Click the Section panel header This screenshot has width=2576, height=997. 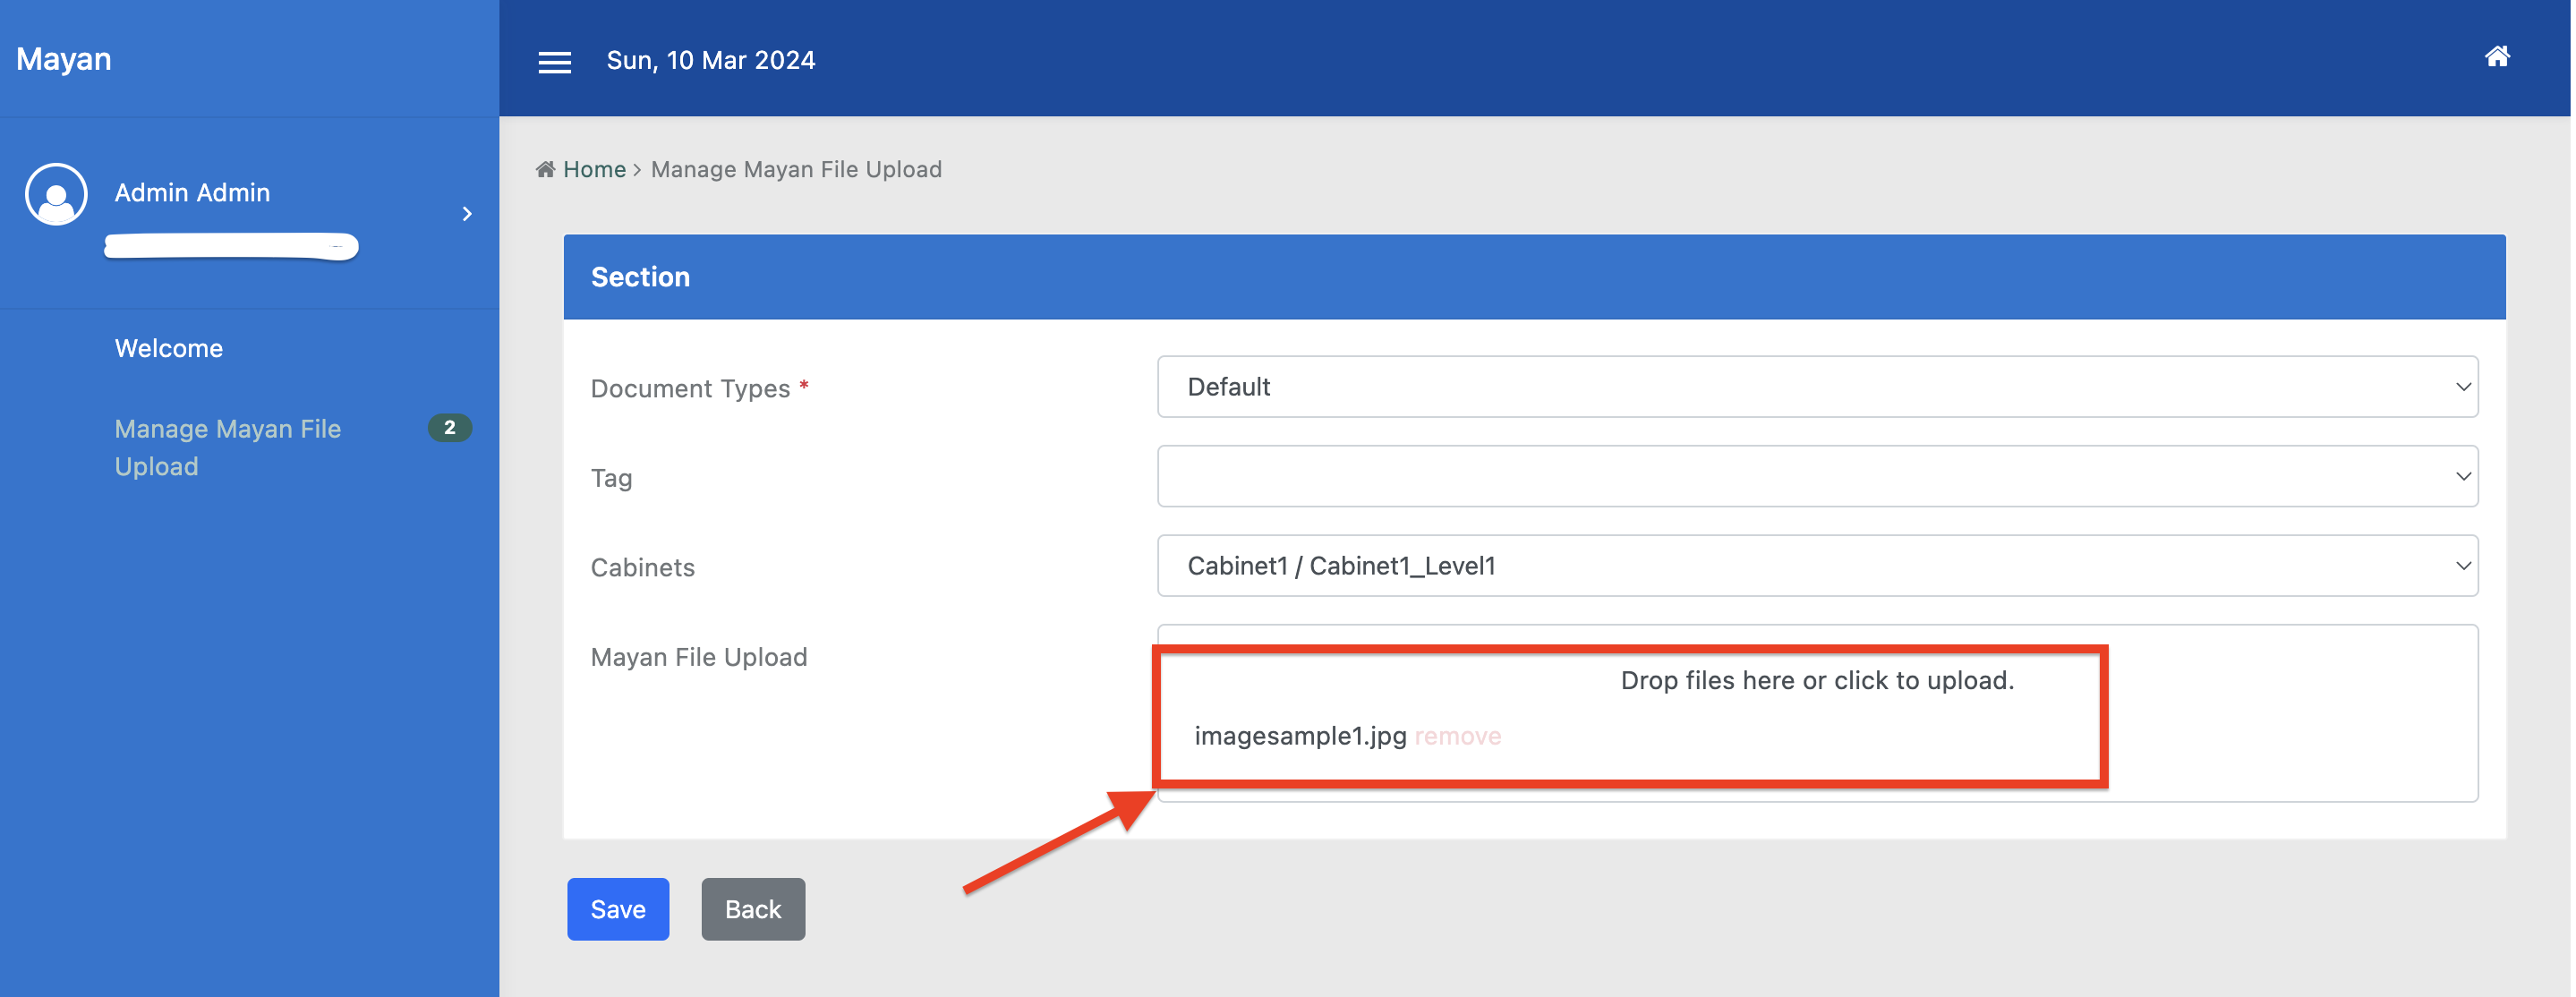tap(1533, 277)
